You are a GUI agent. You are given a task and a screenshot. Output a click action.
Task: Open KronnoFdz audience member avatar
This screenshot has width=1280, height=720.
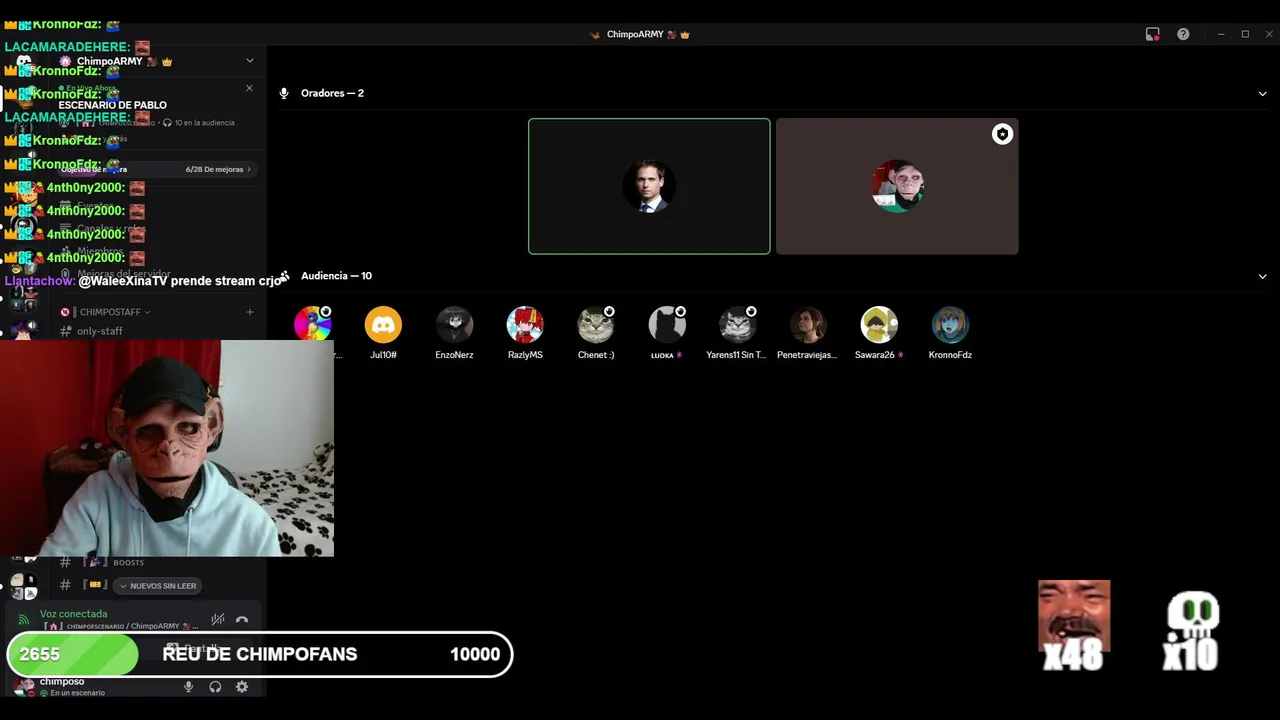(950, 324)
